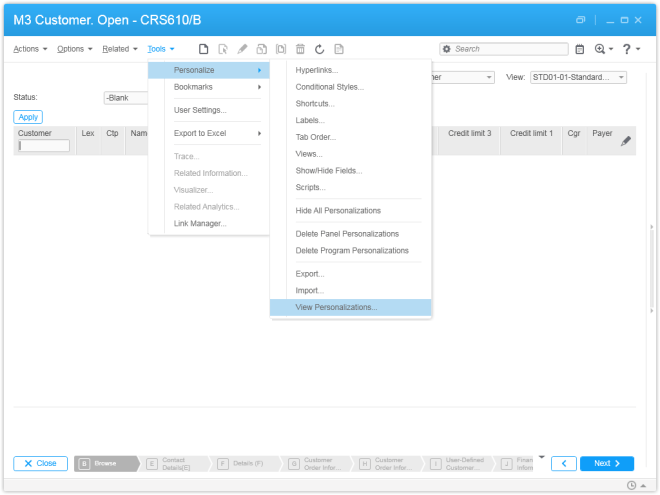Open the calendar icon beside search
This screenshot has width=660, height=495.
pyautogui.click(x=579, y=49)
